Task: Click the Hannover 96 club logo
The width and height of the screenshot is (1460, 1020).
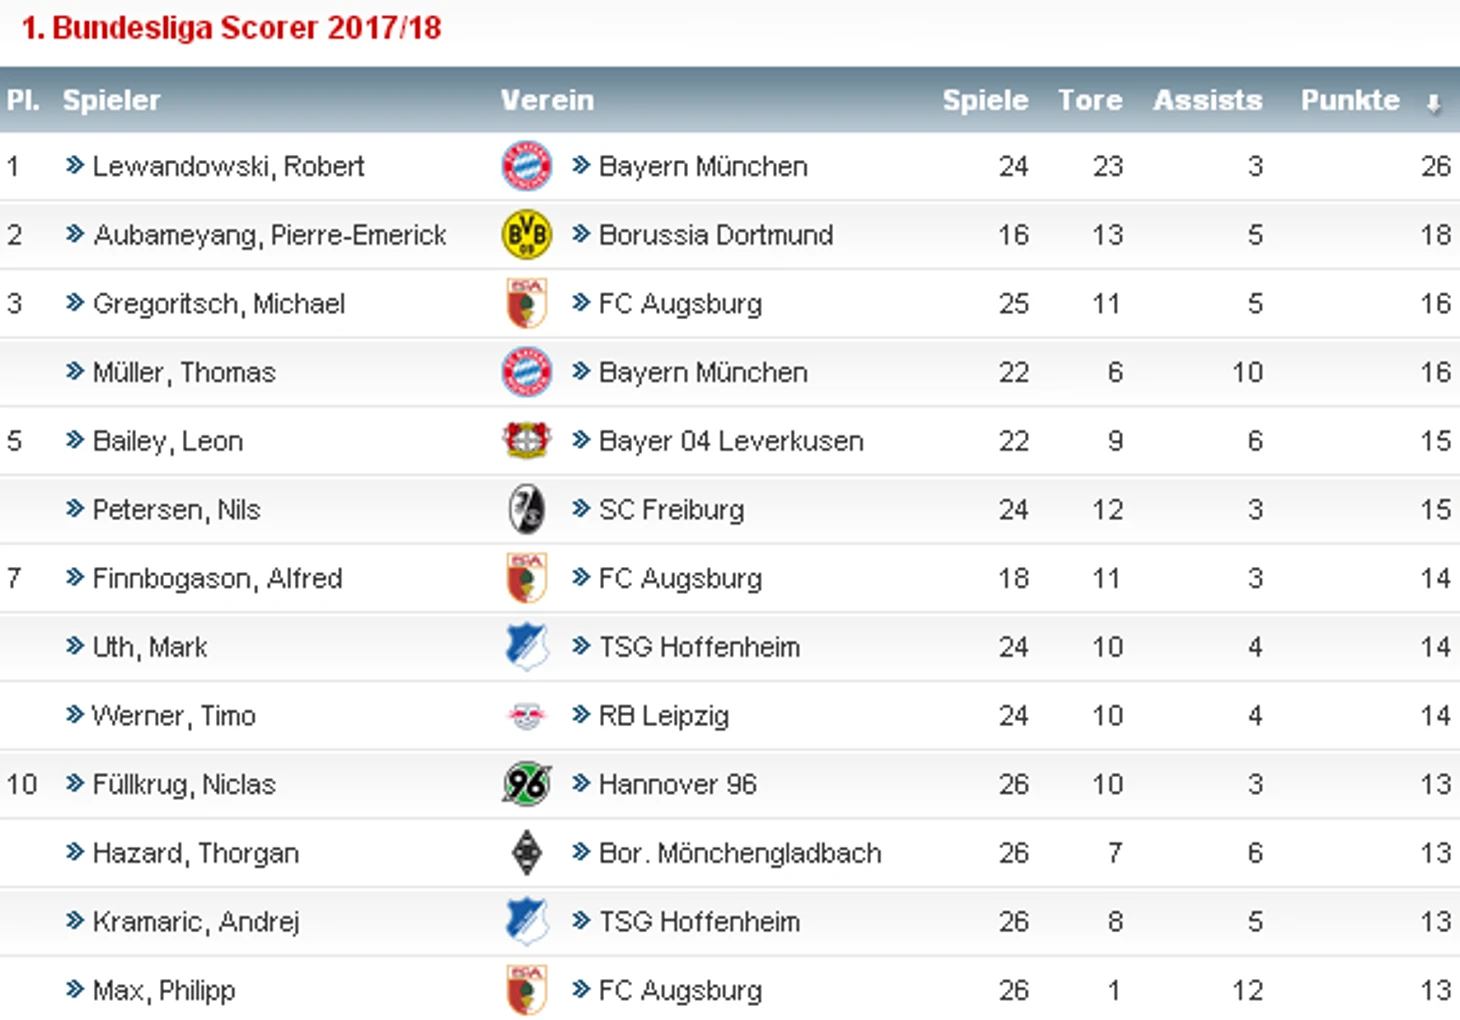Action: pos(526,784)
